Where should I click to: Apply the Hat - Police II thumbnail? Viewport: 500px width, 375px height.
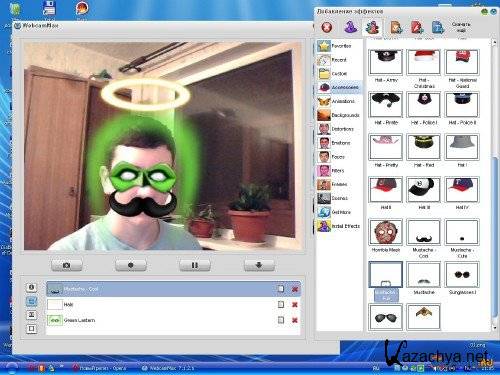(x=462, y=105)
